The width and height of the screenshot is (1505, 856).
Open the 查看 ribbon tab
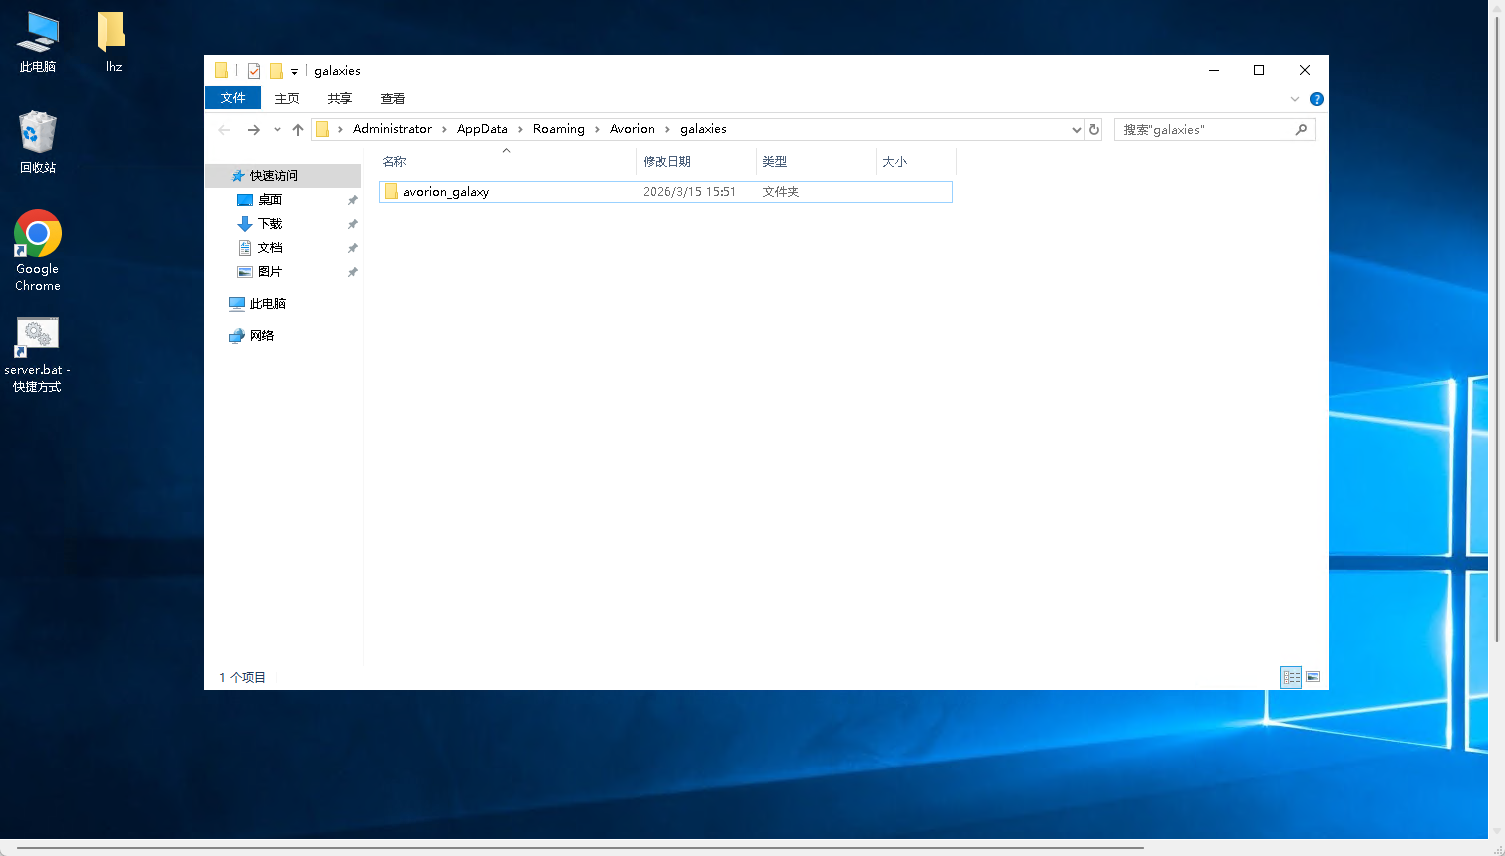(x=392, y=99)
